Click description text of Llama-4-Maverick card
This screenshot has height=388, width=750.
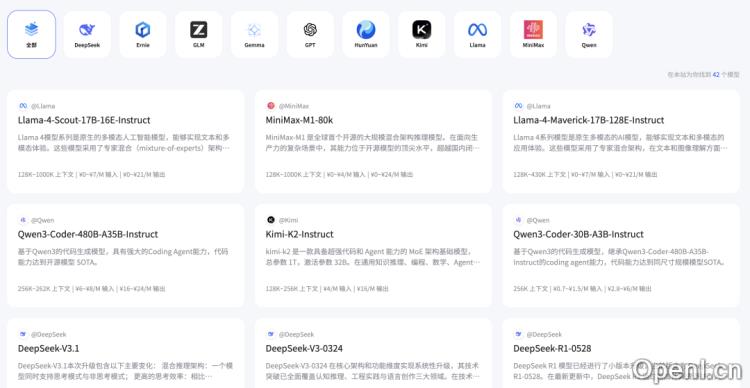(620, 143)
